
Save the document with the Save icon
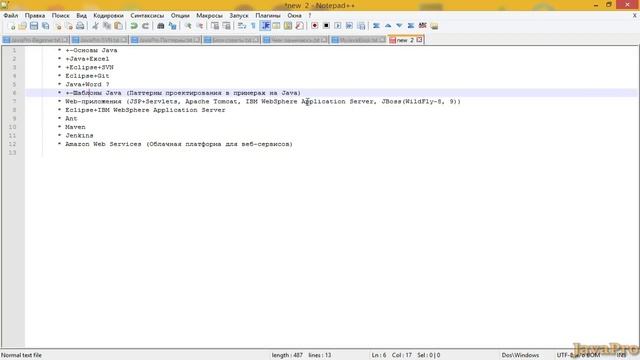click(x=34, y=26)
